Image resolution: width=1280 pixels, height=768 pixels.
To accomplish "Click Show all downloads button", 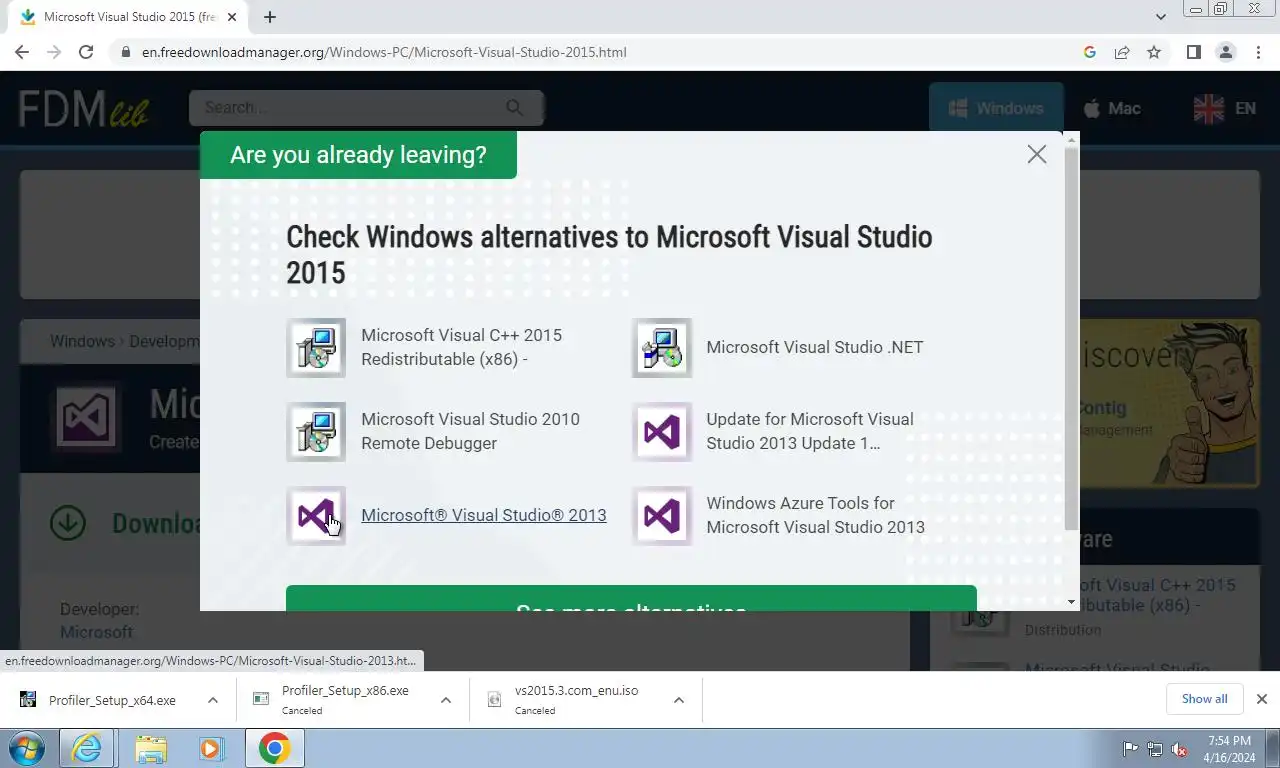I will coord(1204,699).
